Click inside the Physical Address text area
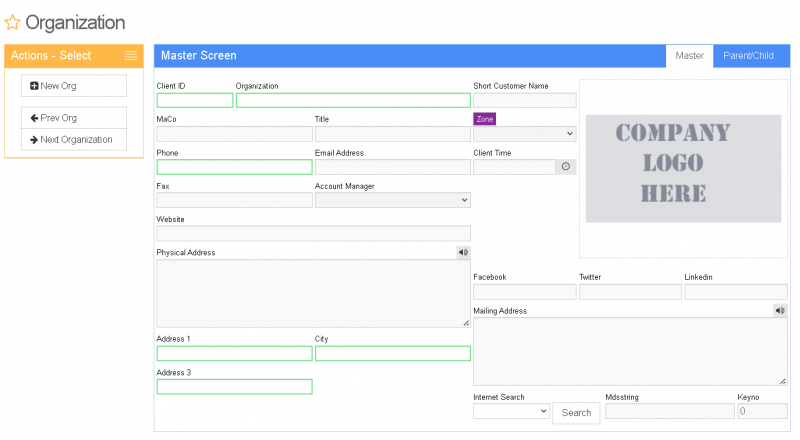Image resolution: width=800 pixels, height=440 pixels. pos(312,293)
